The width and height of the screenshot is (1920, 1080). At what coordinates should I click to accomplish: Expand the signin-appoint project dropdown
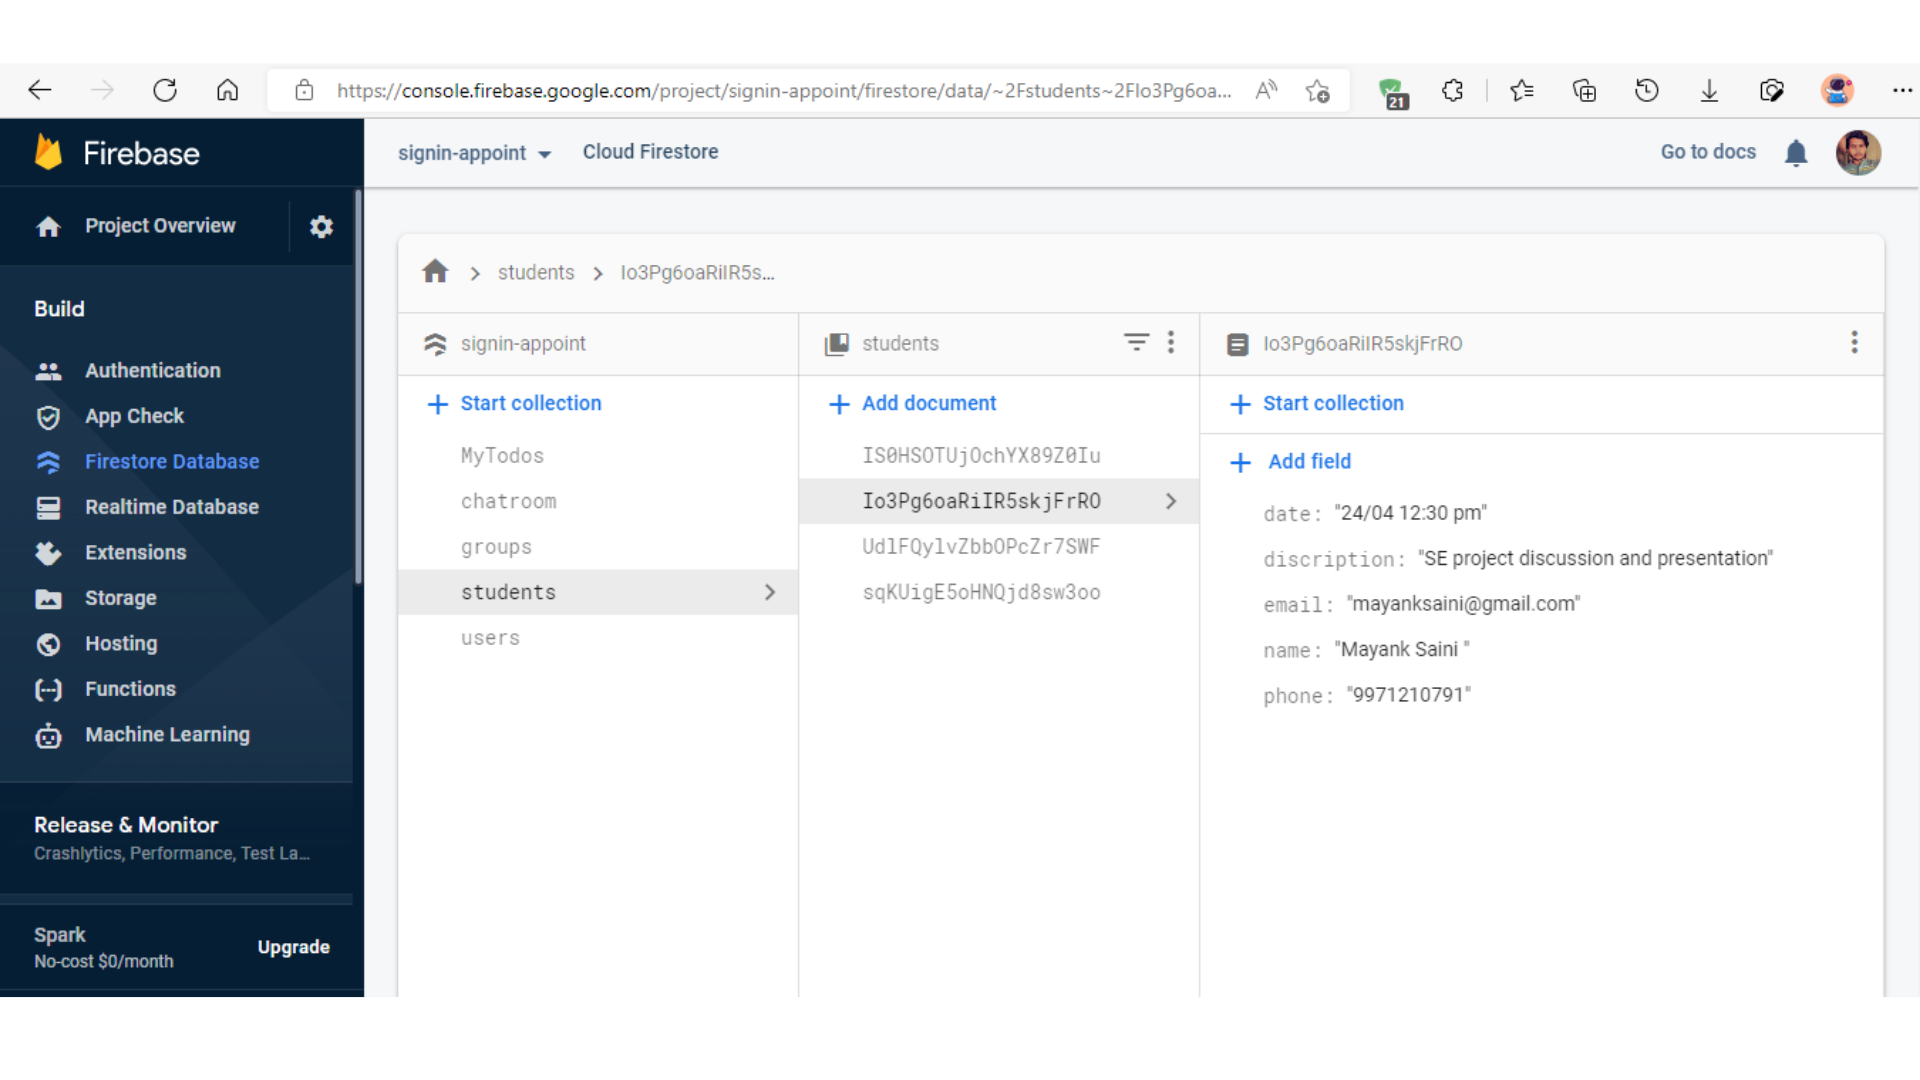point(546,153)
